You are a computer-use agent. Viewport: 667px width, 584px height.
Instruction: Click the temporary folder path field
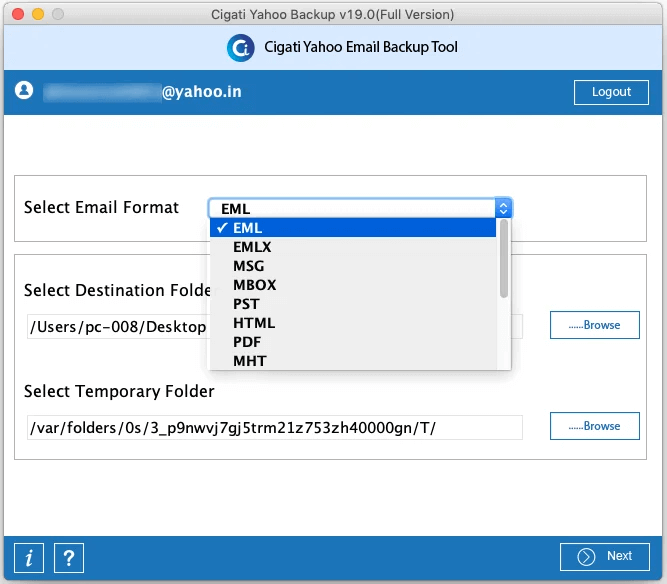pyautogui.click(x=274, y=427)
